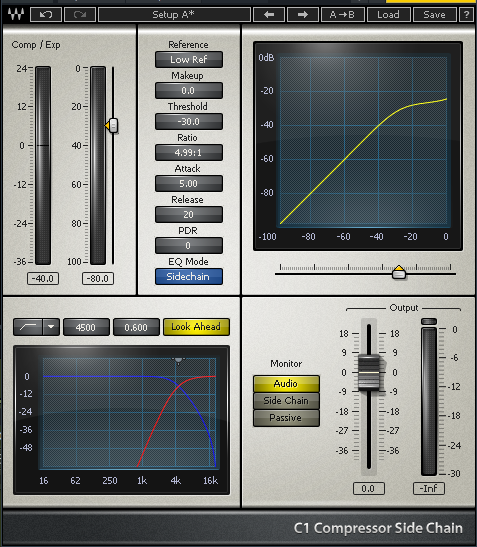Select Passive monitor mode

pos(286,418)
